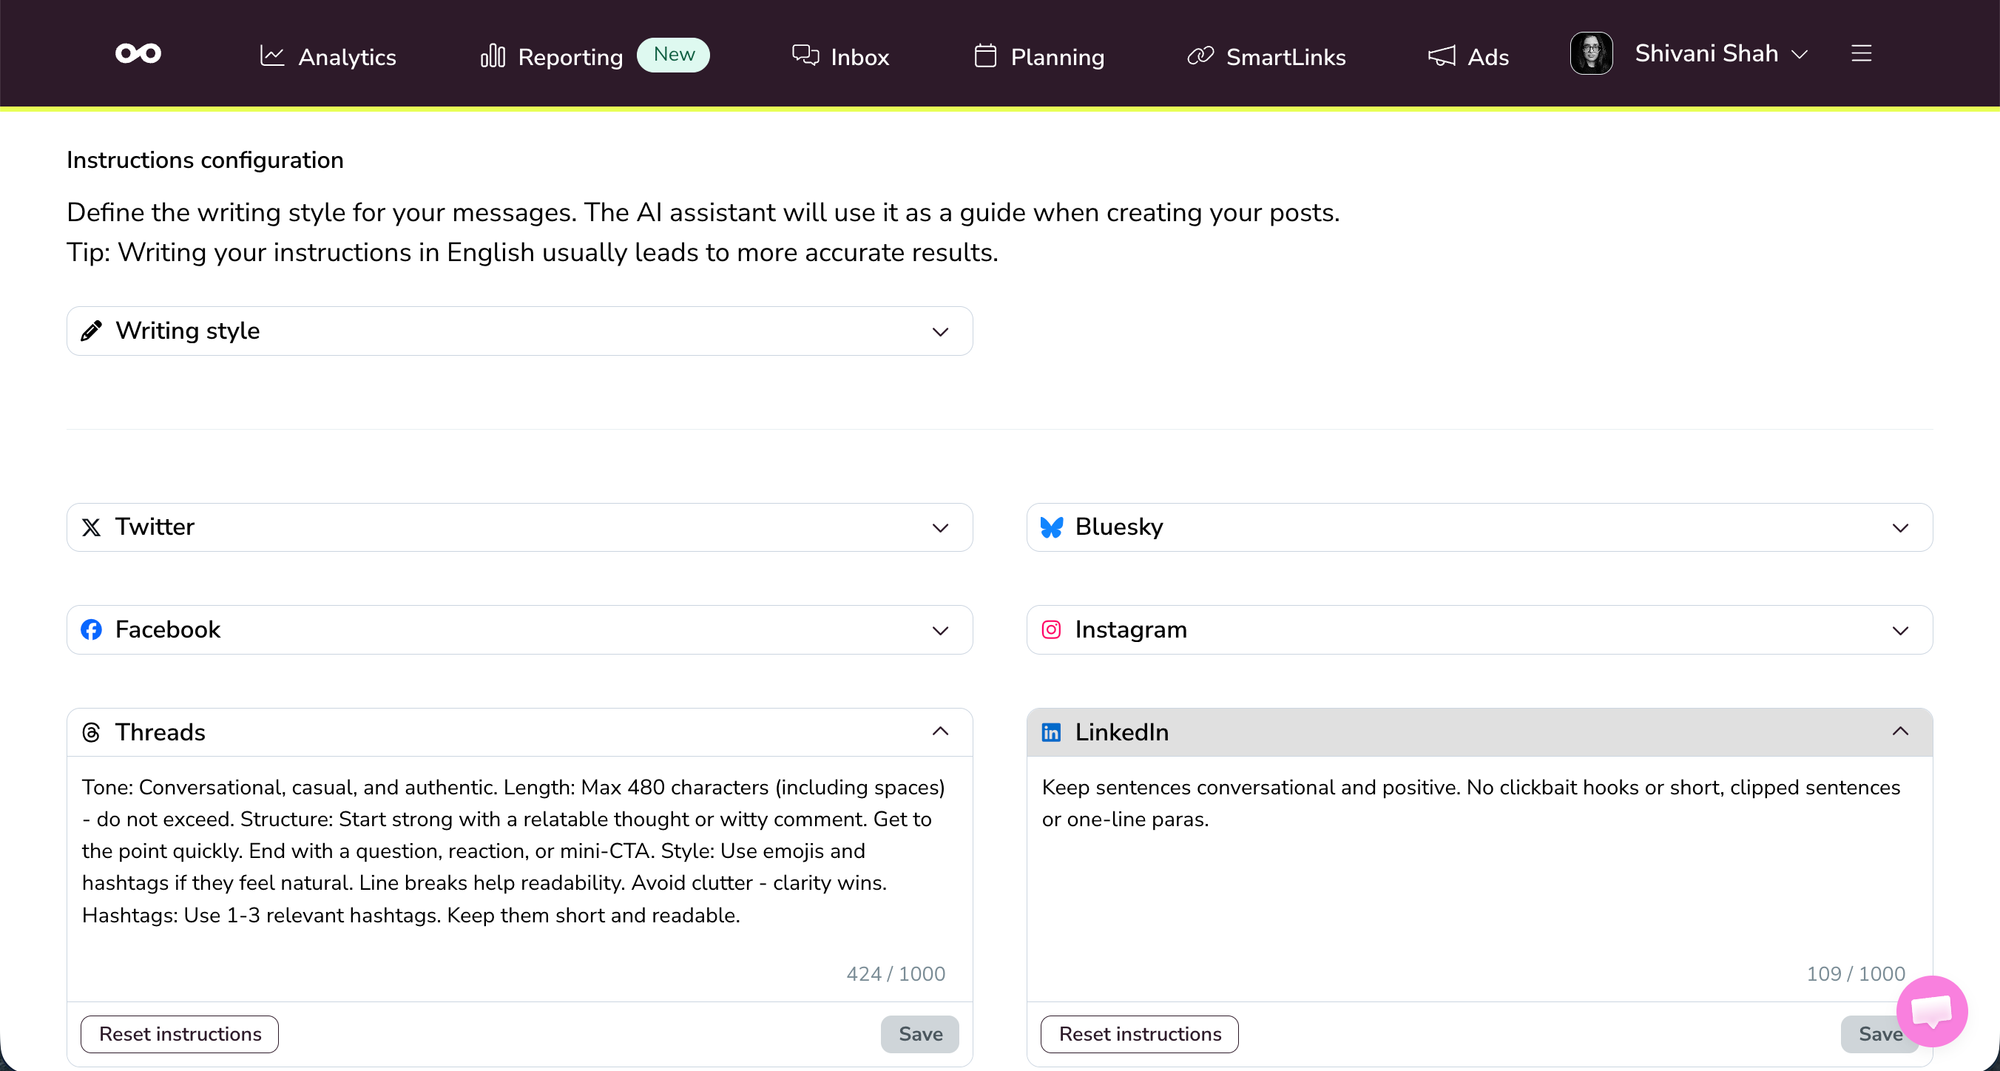Click the SmartLinks chain icon
The image size is (2000, 1071).
coord(1200,56)
